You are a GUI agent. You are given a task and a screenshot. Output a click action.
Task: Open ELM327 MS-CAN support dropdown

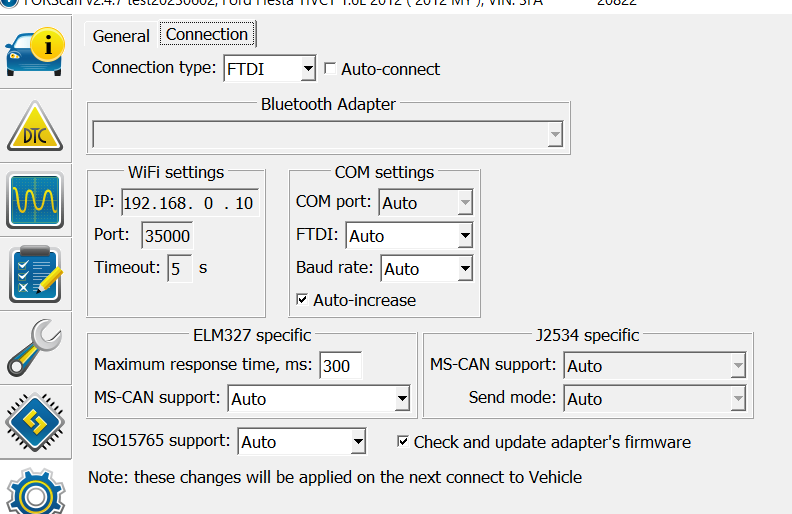(x=319, y=399)
